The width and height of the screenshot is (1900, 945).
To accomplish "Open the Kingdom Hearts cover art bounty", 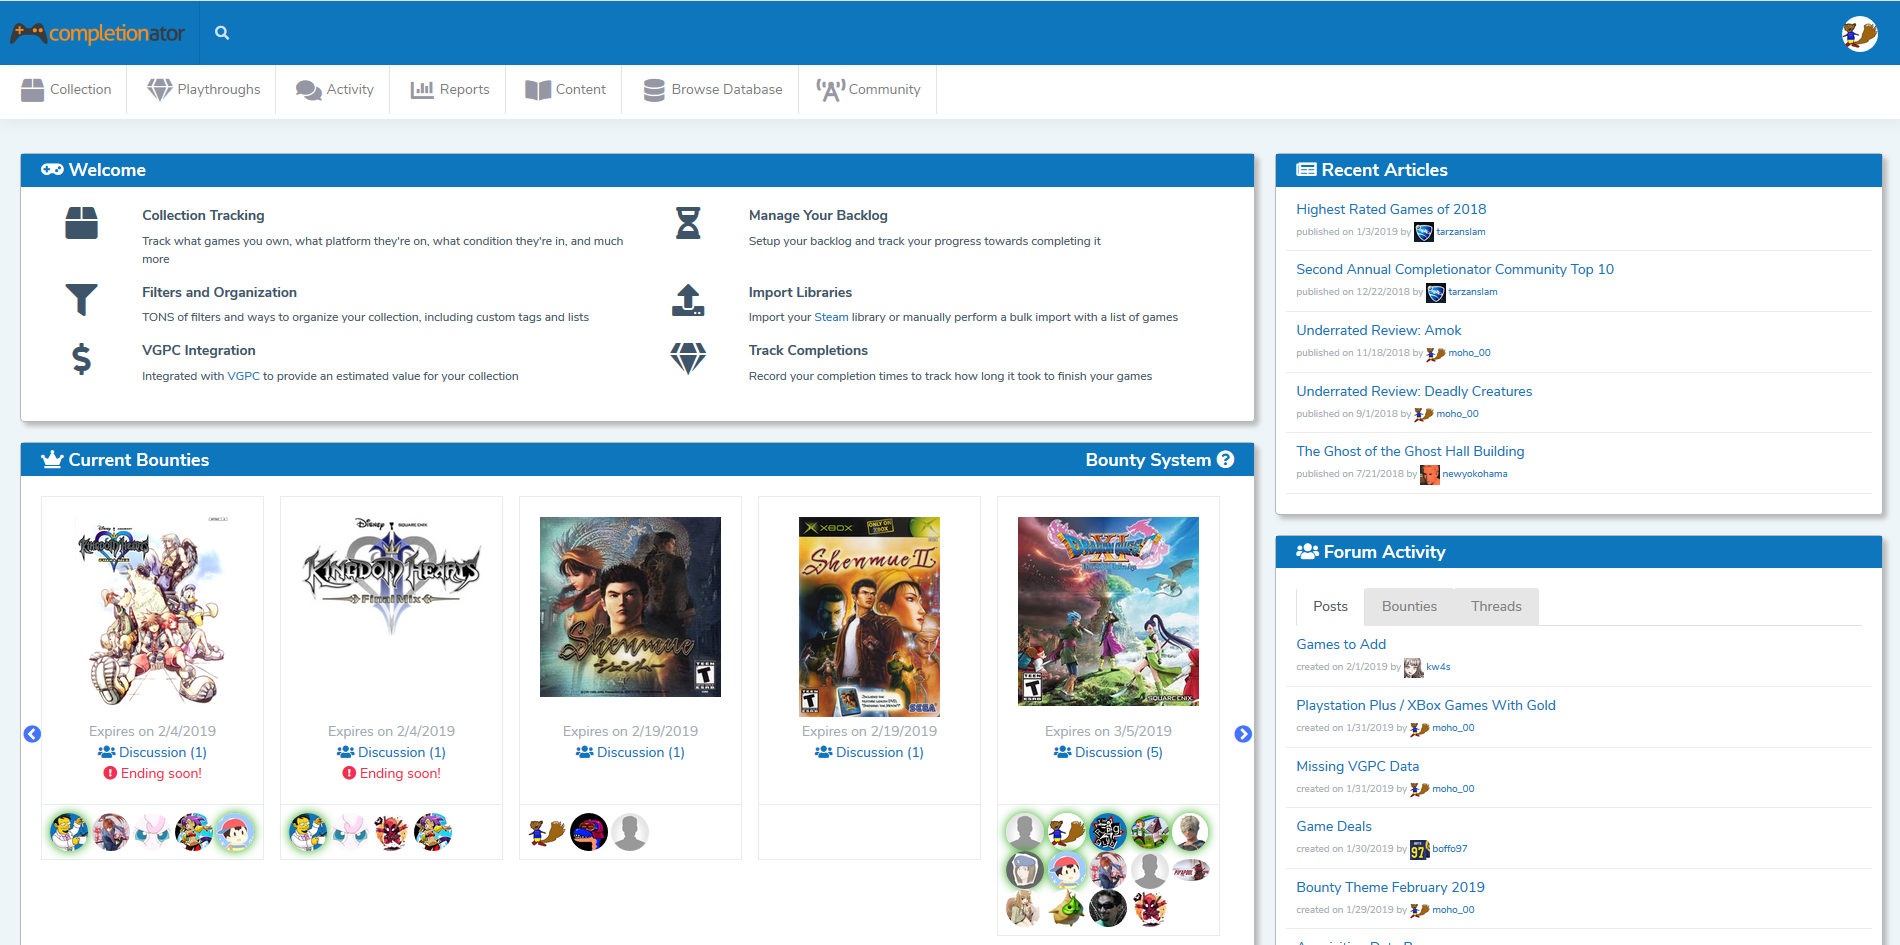I will click(x=152, y=612).
